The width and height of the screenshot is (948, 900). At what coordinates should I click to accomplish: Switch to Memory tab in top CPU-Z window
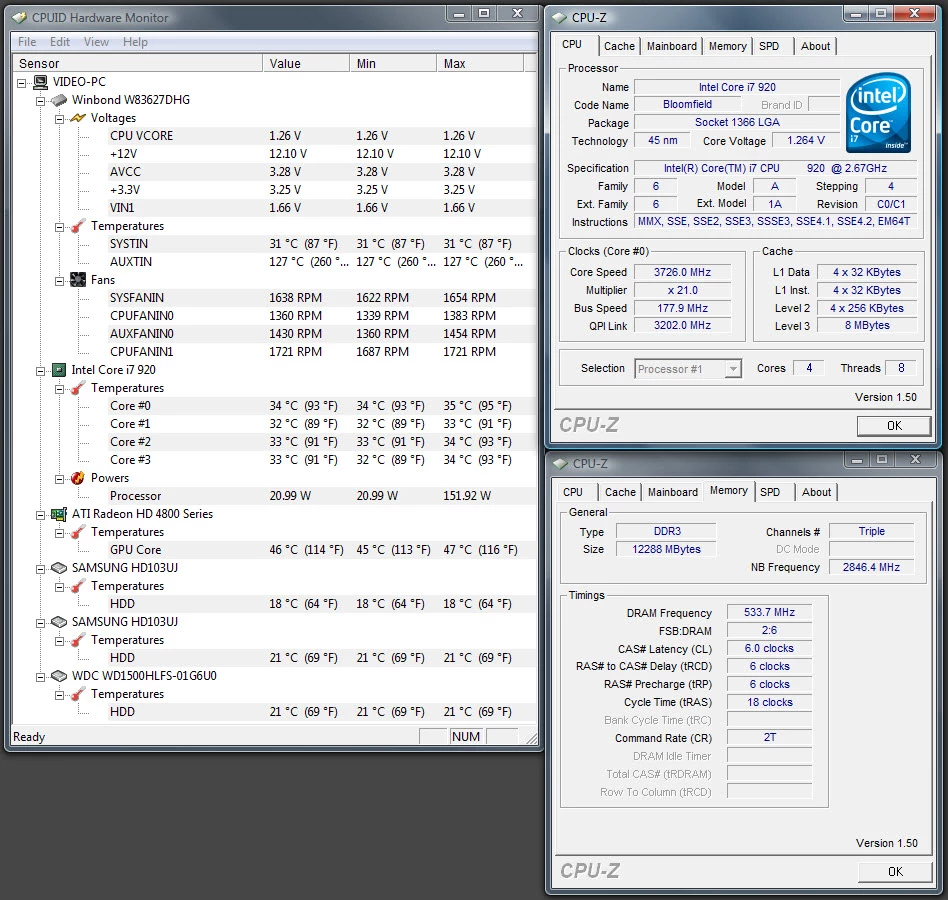[727, 46]
